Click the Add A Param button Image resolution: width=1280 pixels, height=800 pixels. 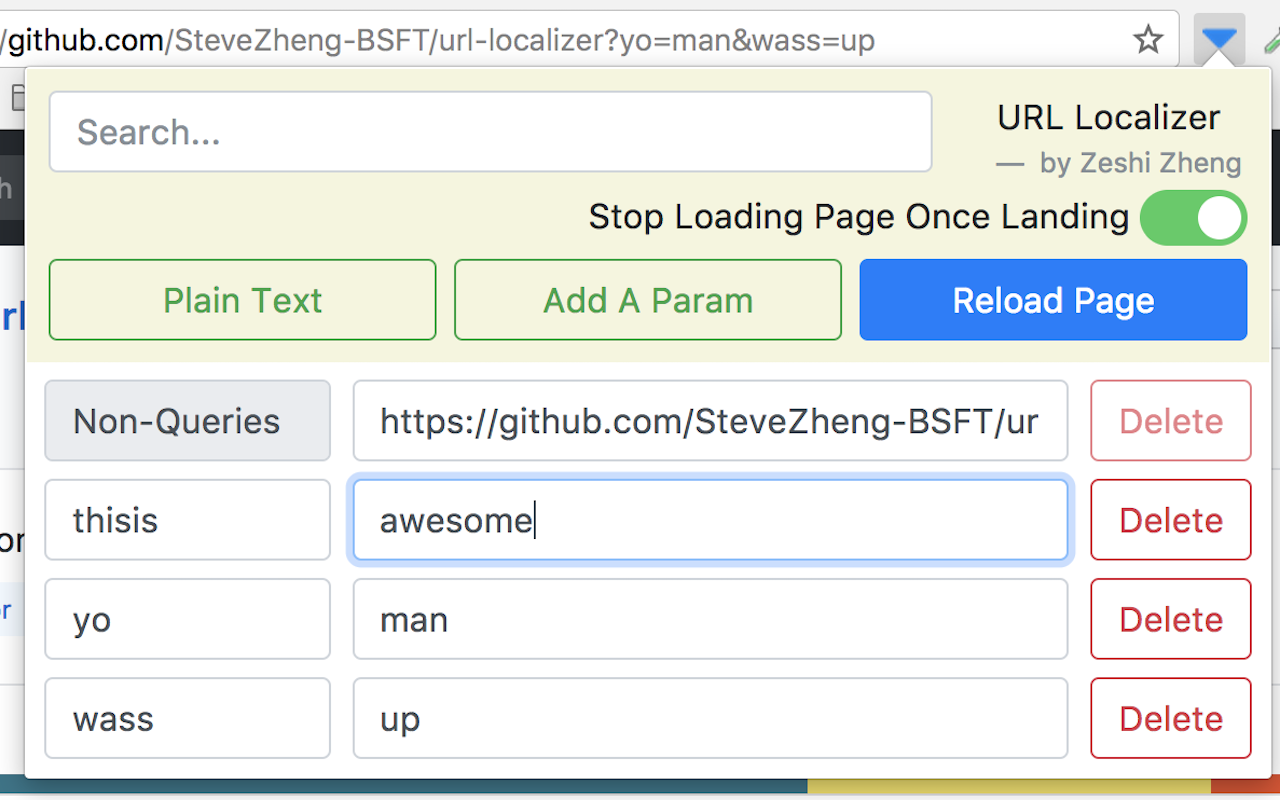point(647,300)
